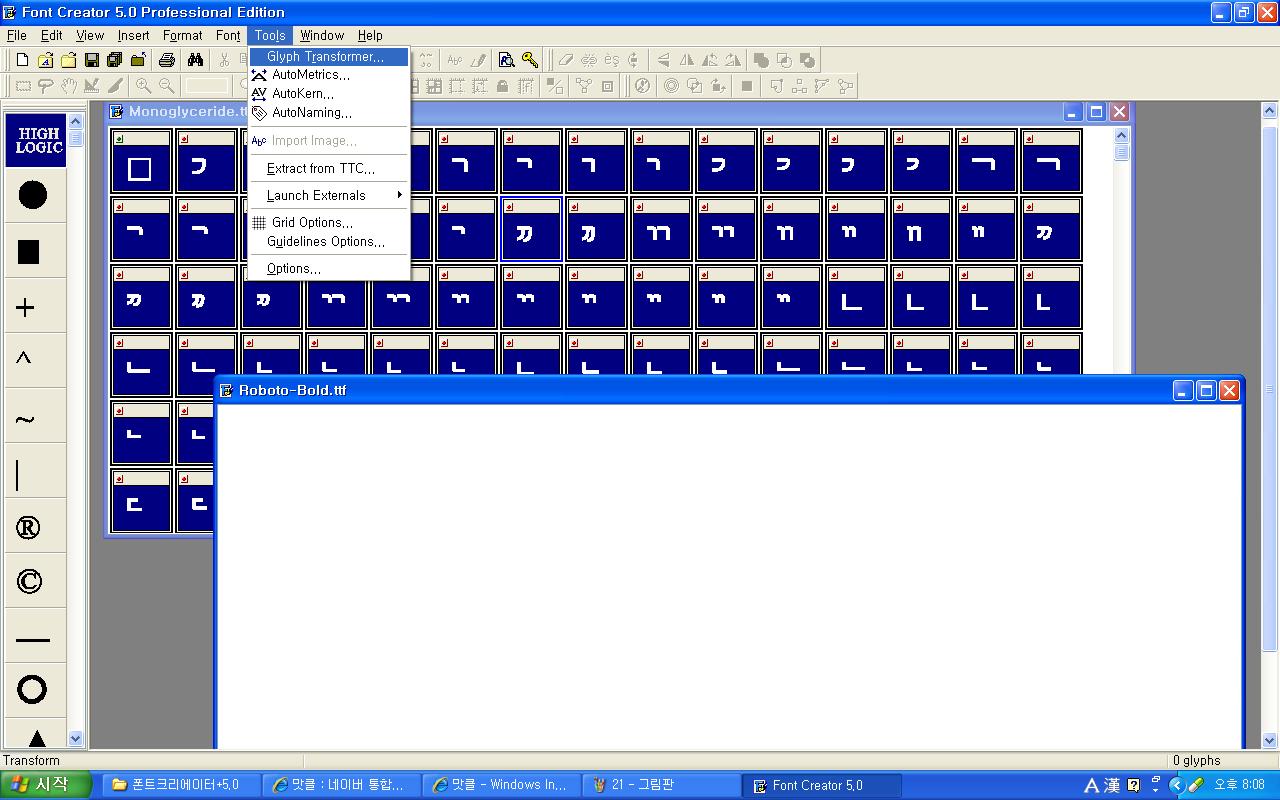
Task: Select the black filled circle sample
Action: click(x=33, y=195)
